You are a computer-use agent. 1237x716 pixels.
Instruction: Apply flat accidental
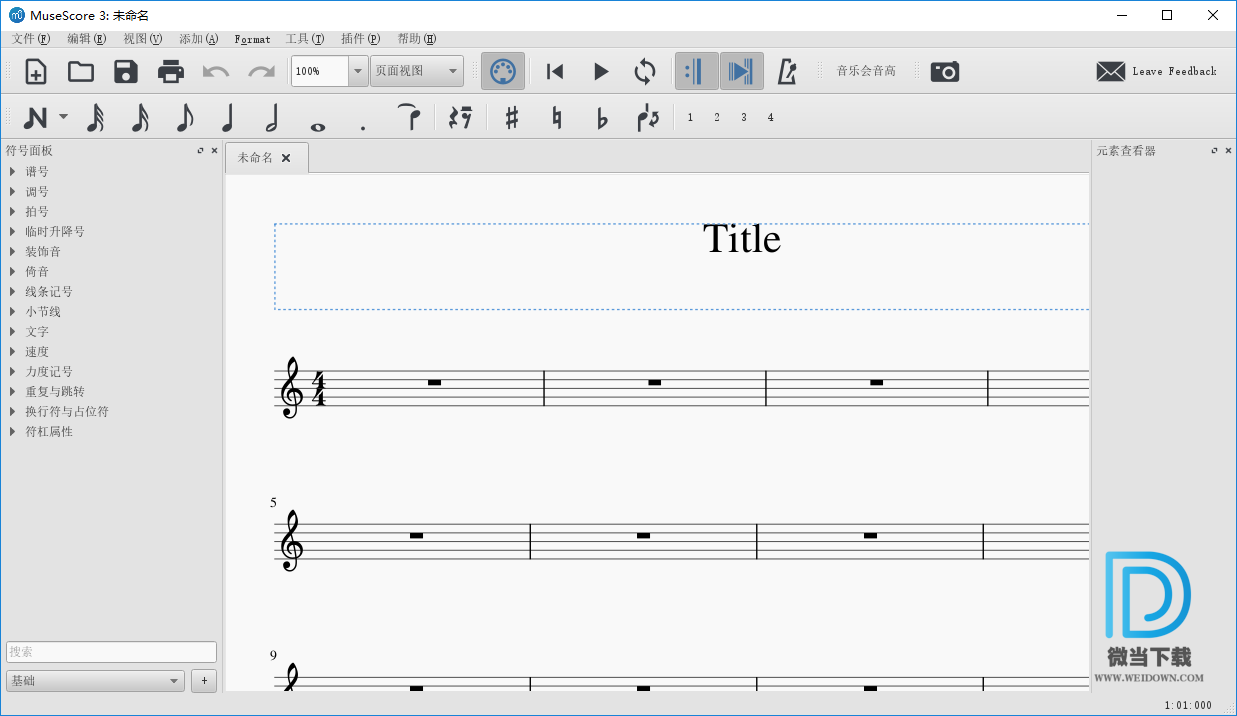pyautogui.click(x=602, y=118)
